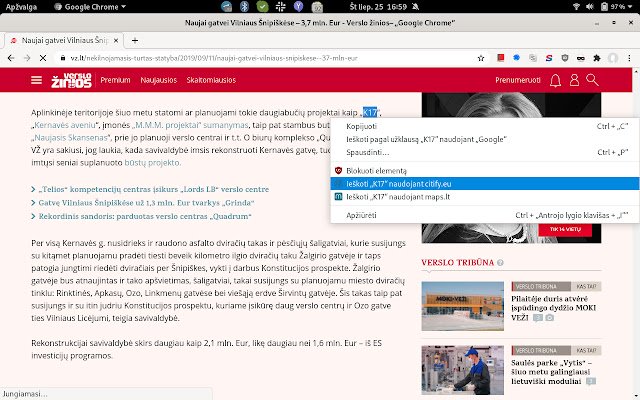Go back with the browser back arrow
This screenshot has width=640, height=400.
[x=11, y=58]
